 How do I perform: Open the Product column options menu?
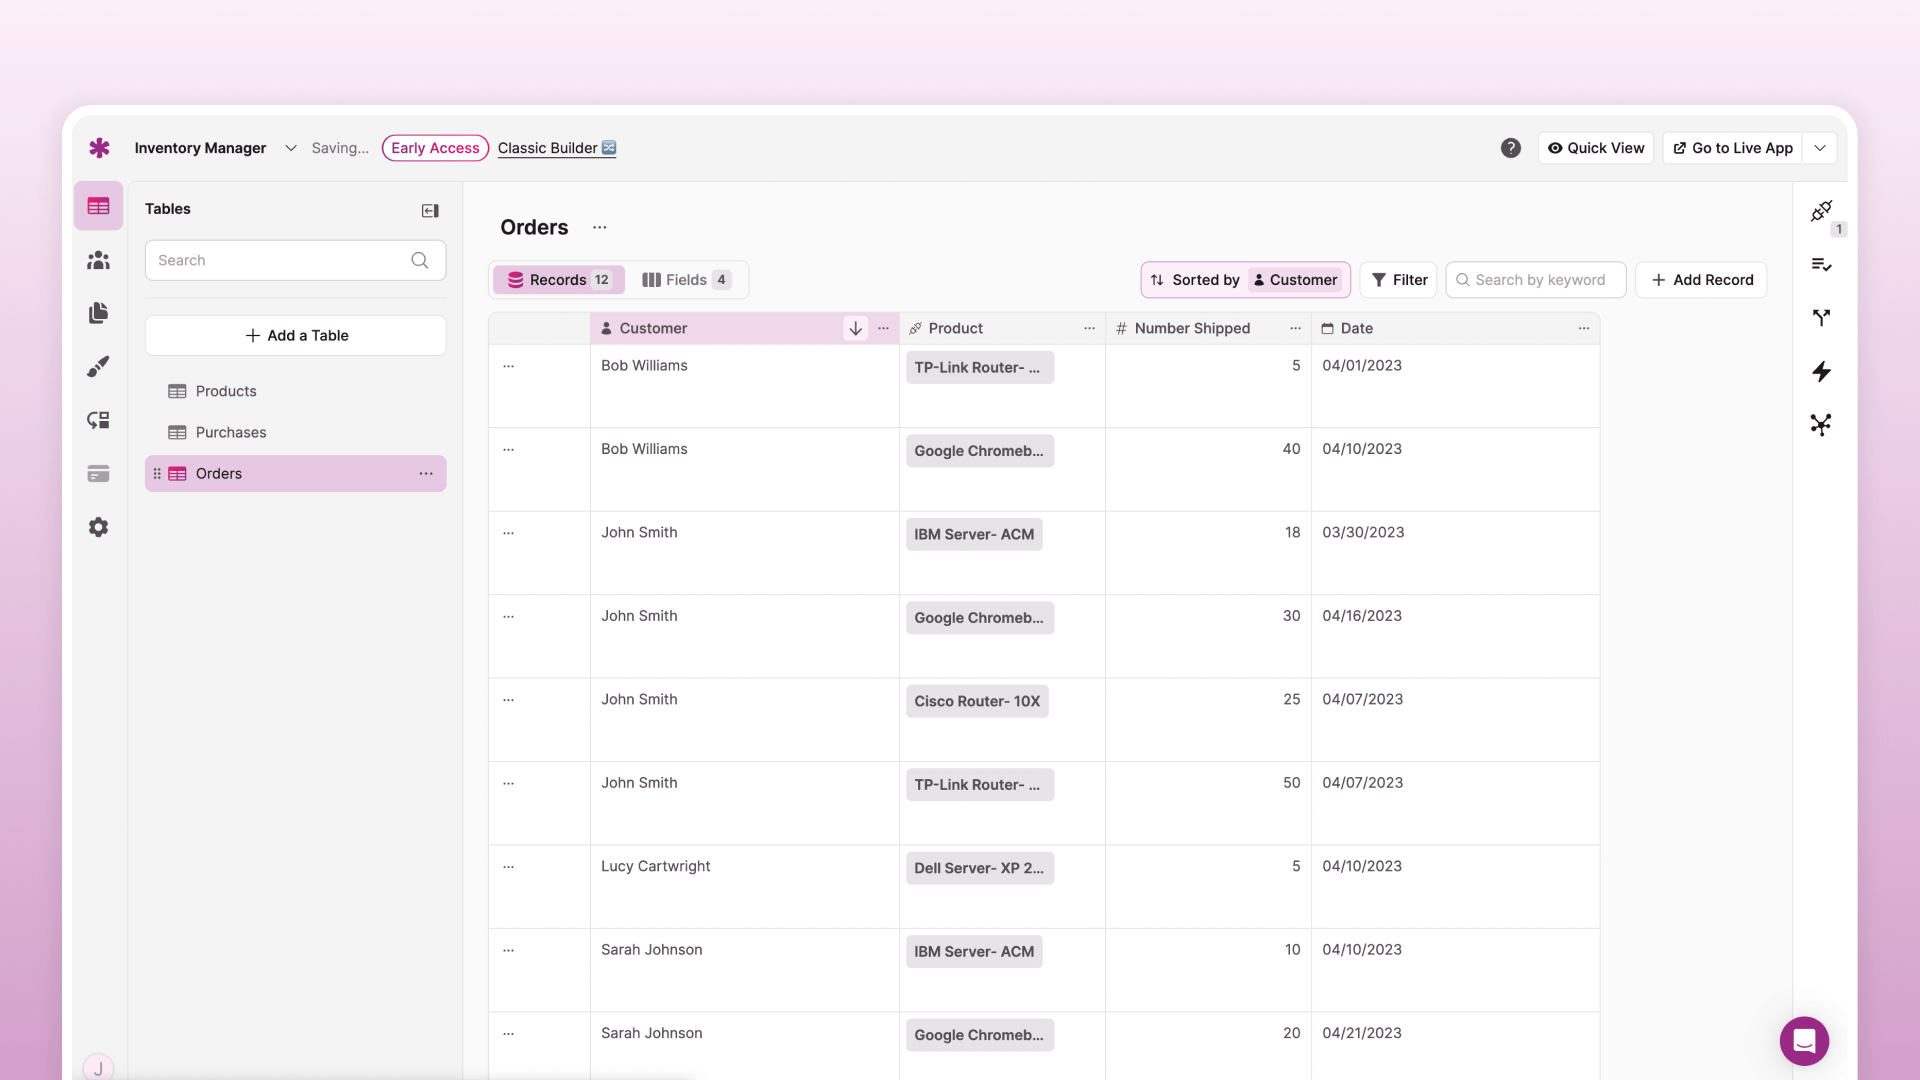point(1089,328)
